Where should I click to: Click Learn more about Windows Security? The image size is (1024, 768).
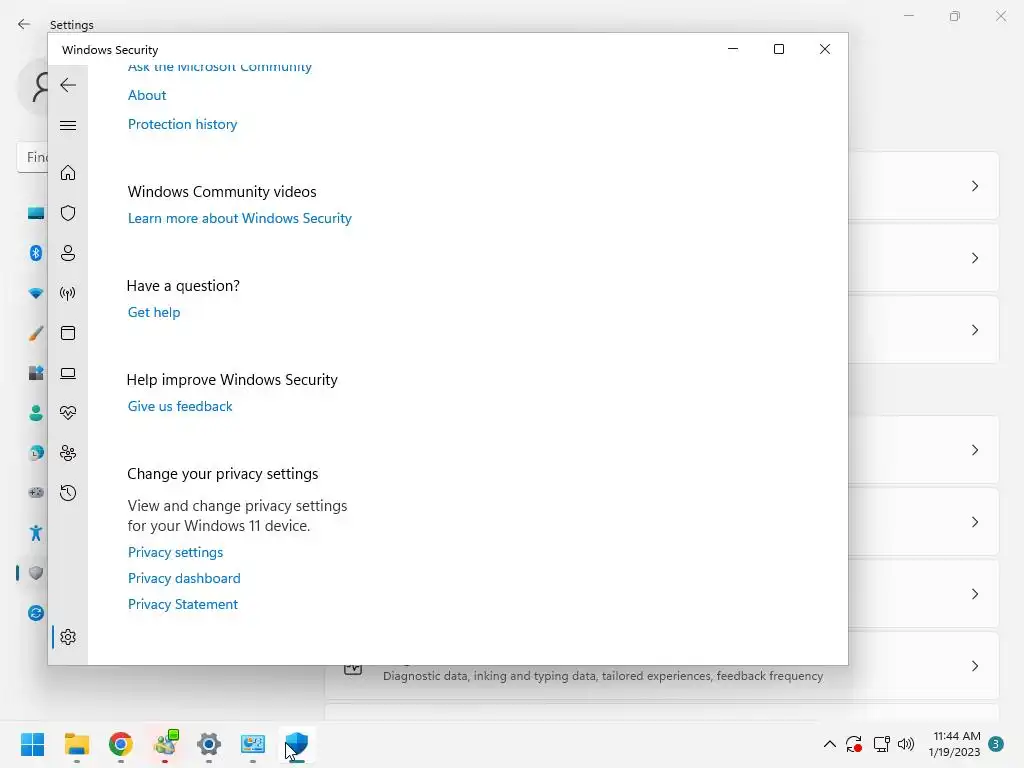tap(240, 218)
